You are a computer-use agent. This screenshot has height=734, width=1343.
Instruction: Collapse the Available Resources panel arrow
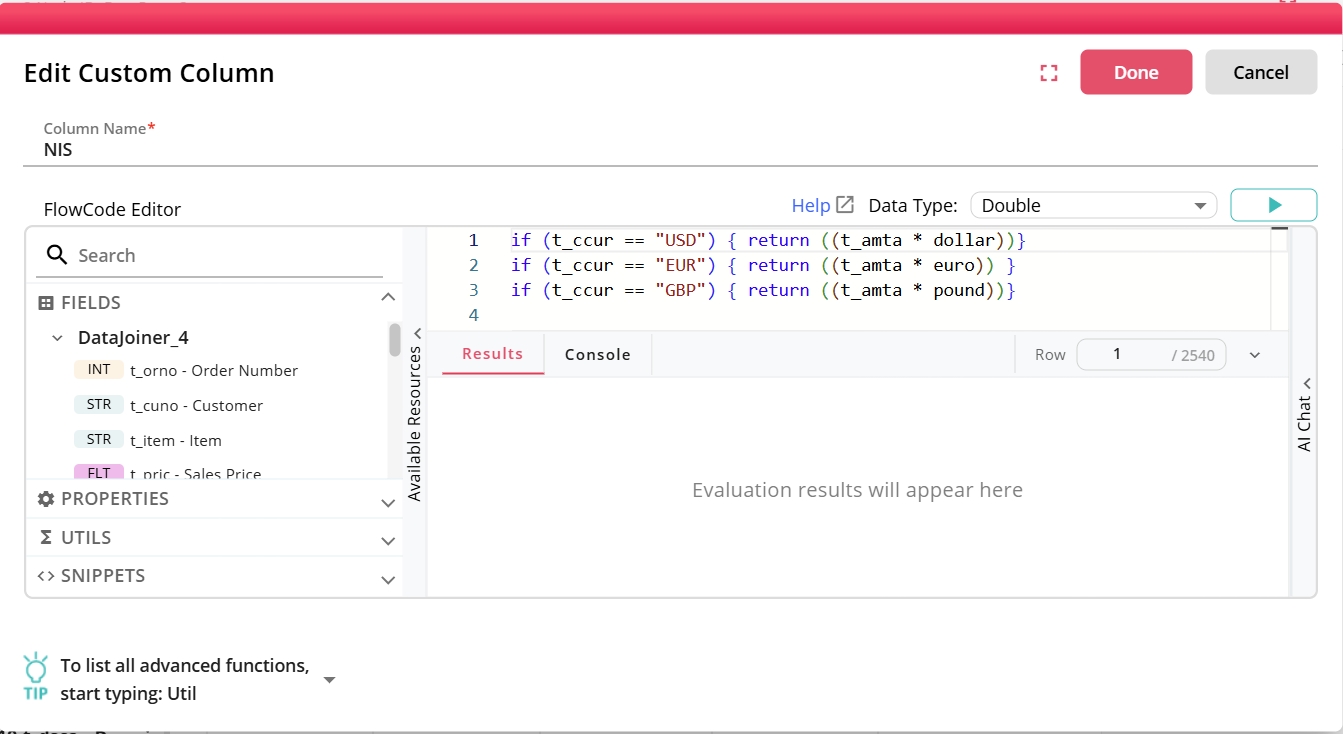417,333
